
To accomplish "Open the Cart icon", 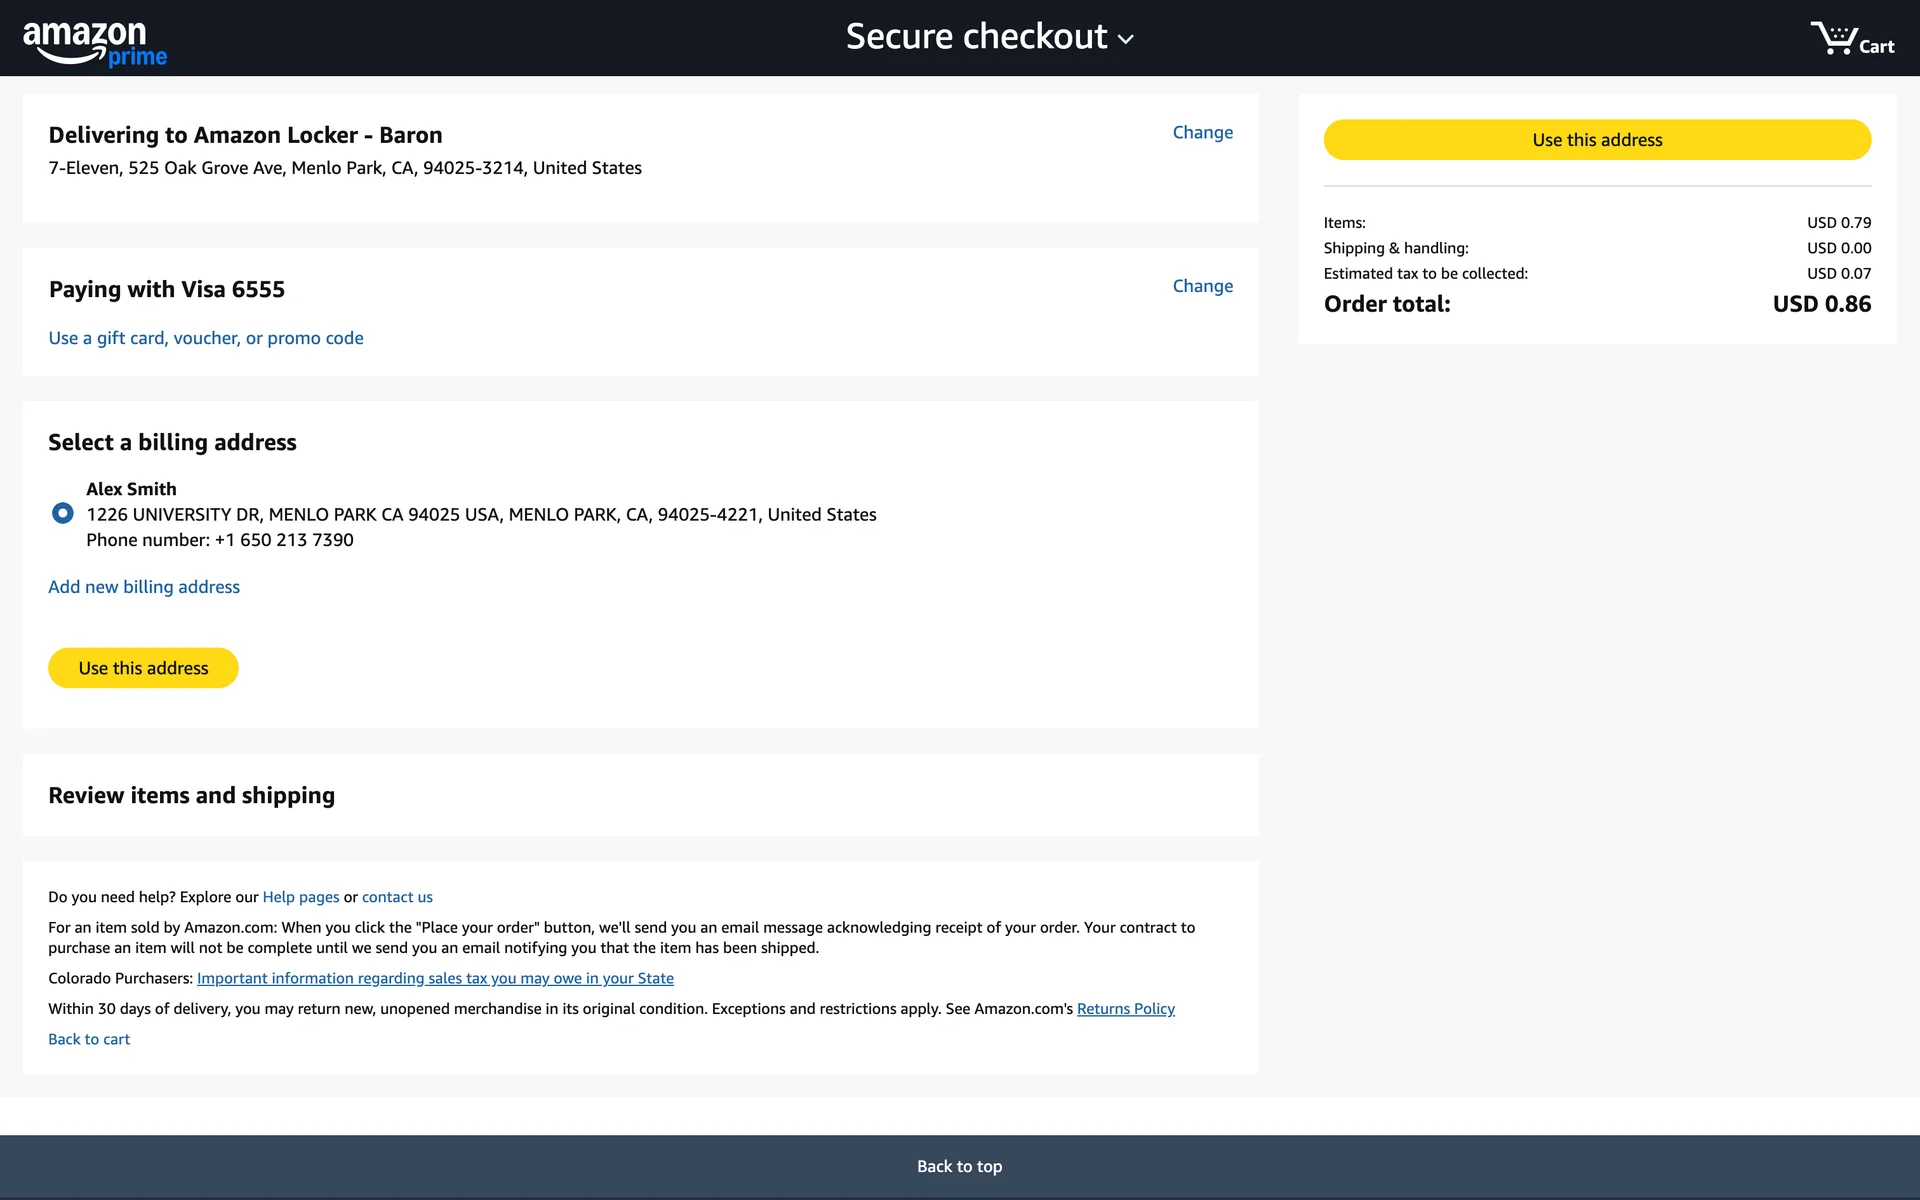I will point(1851,40).
